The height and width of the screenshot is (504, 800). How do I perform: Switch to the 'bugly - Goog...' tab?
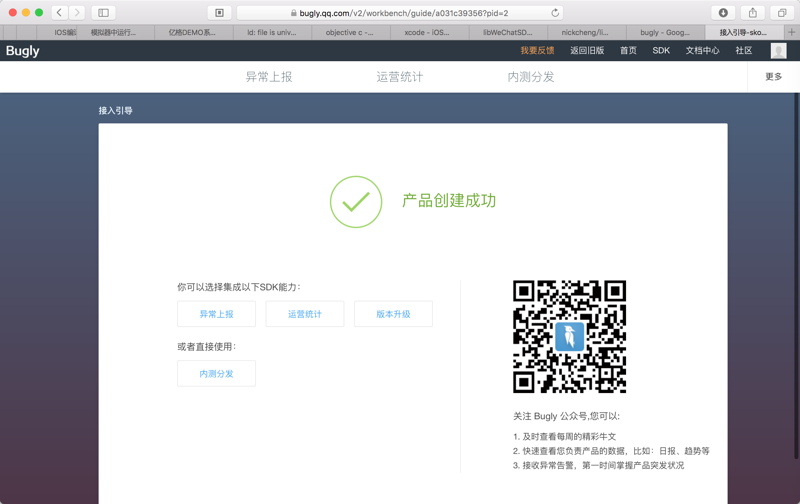tap(665, 32)
